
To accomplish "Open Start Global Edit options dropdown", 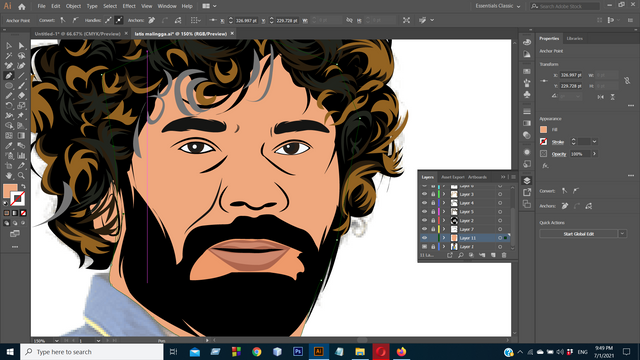I will [622, 234].
